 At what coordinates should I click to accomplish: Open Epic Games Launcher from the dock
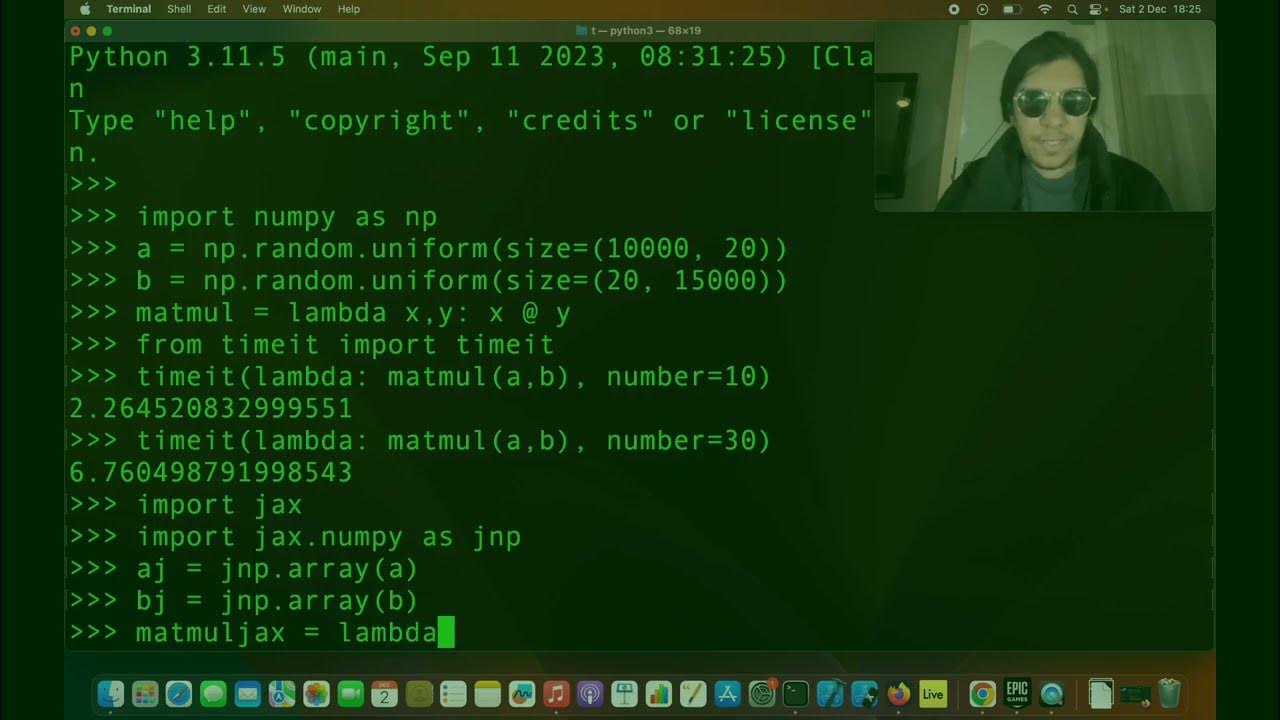coord(1016,693)
